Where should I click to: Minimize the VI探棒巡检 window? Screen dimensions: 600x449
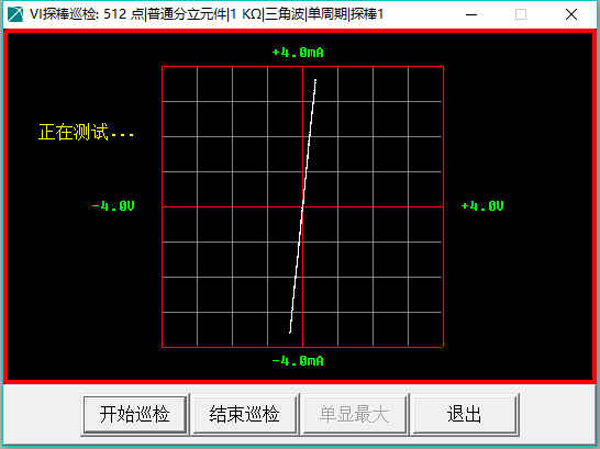tap(471, 15)
